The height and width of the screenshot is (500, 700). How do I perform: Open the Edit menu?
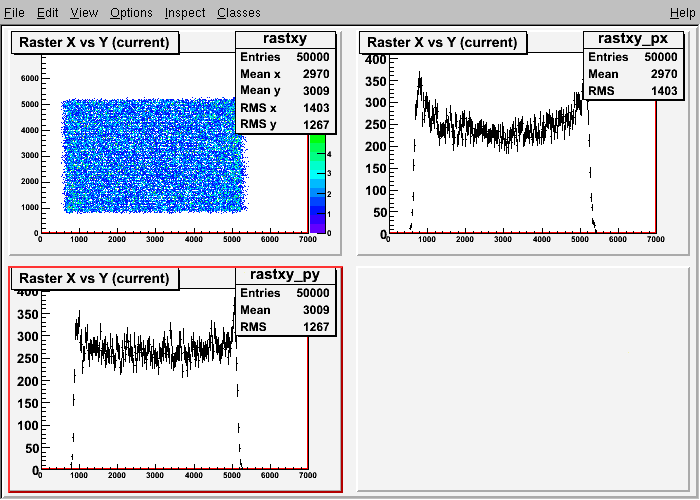tap(47, 13)
